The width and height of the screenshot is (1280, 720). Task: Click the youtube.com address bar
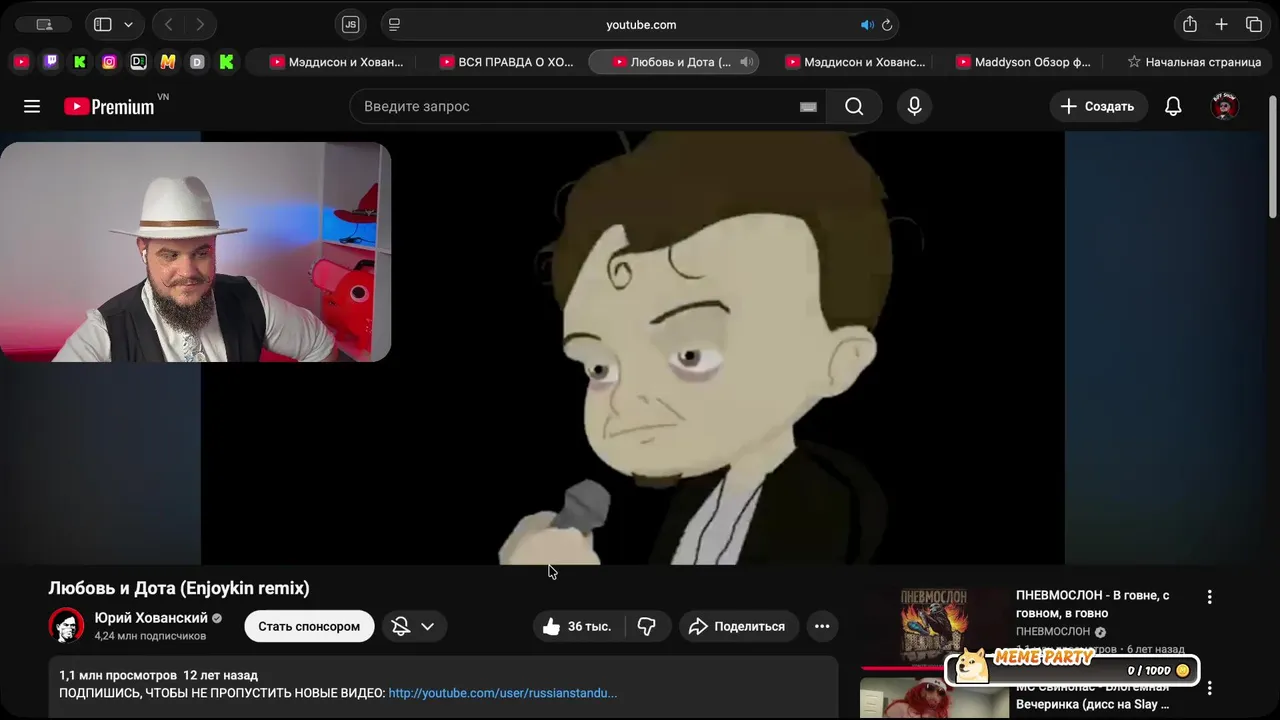tap(641, 25)
